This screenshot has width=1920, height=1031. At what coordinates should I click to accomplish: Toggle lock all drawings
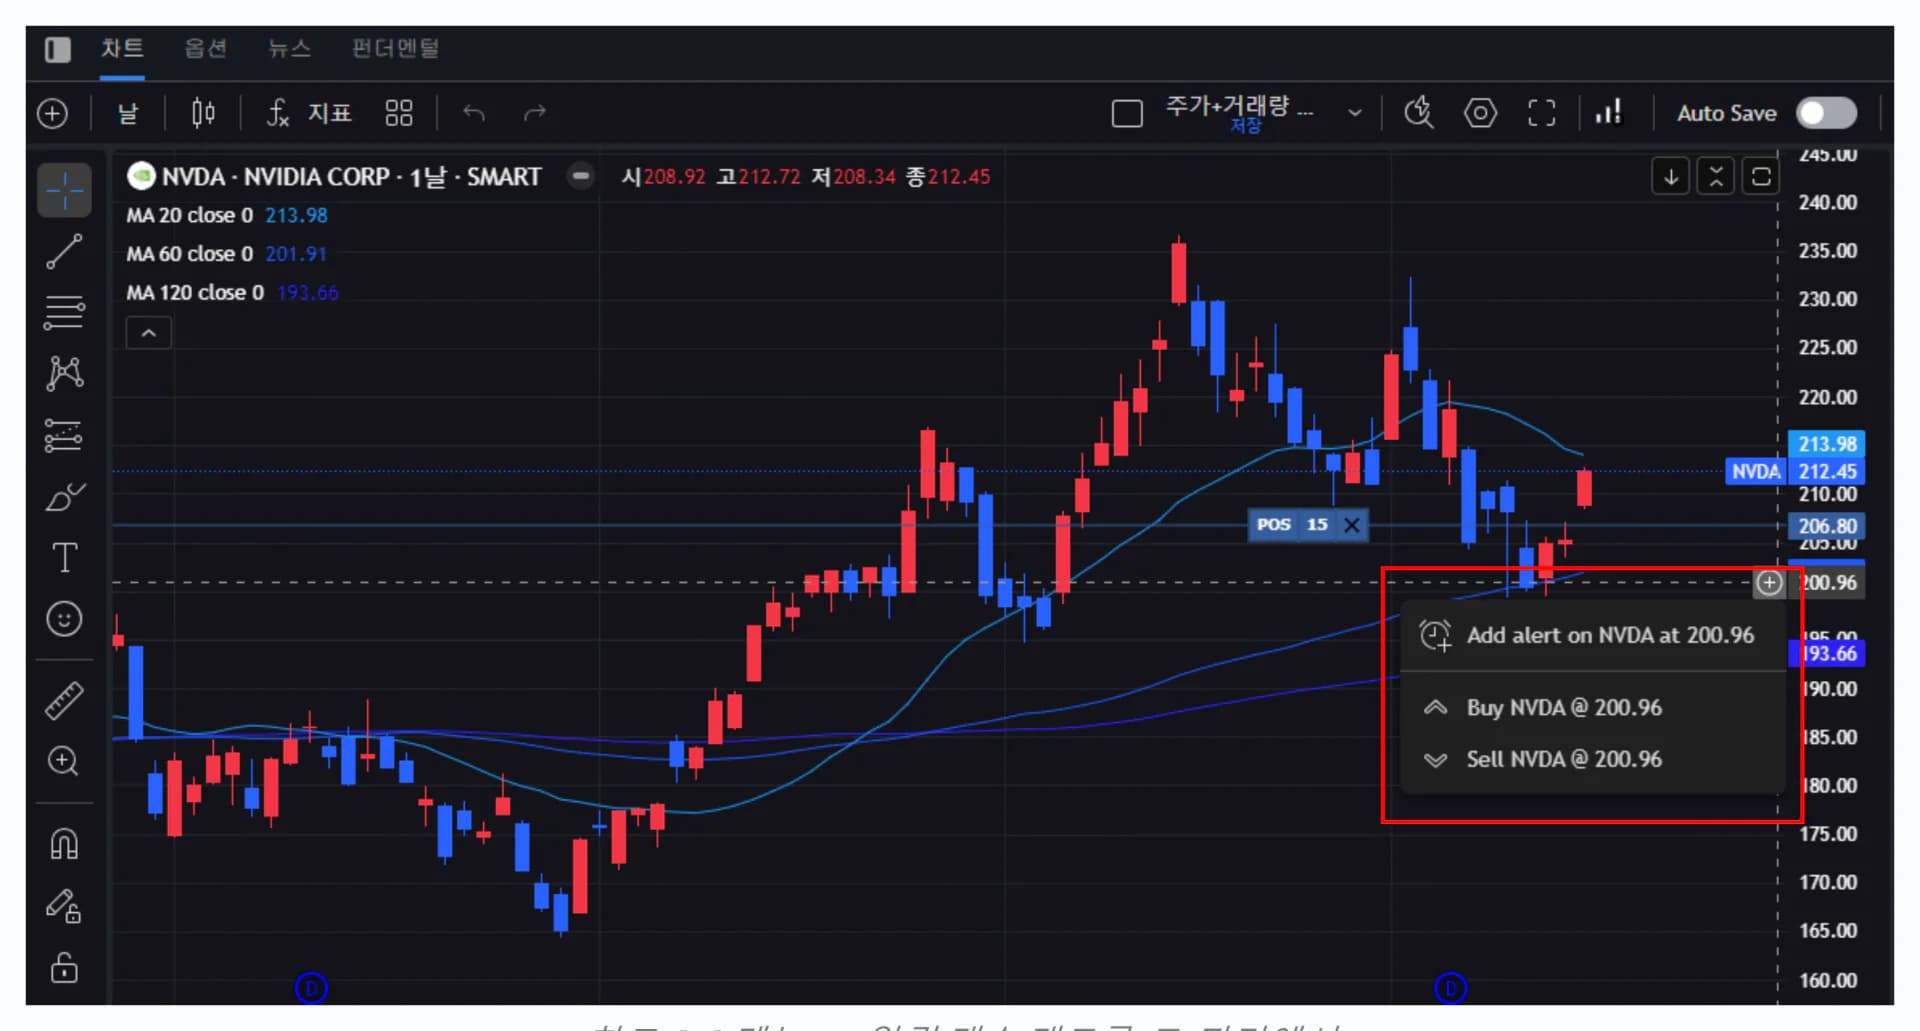coord(64,967)
